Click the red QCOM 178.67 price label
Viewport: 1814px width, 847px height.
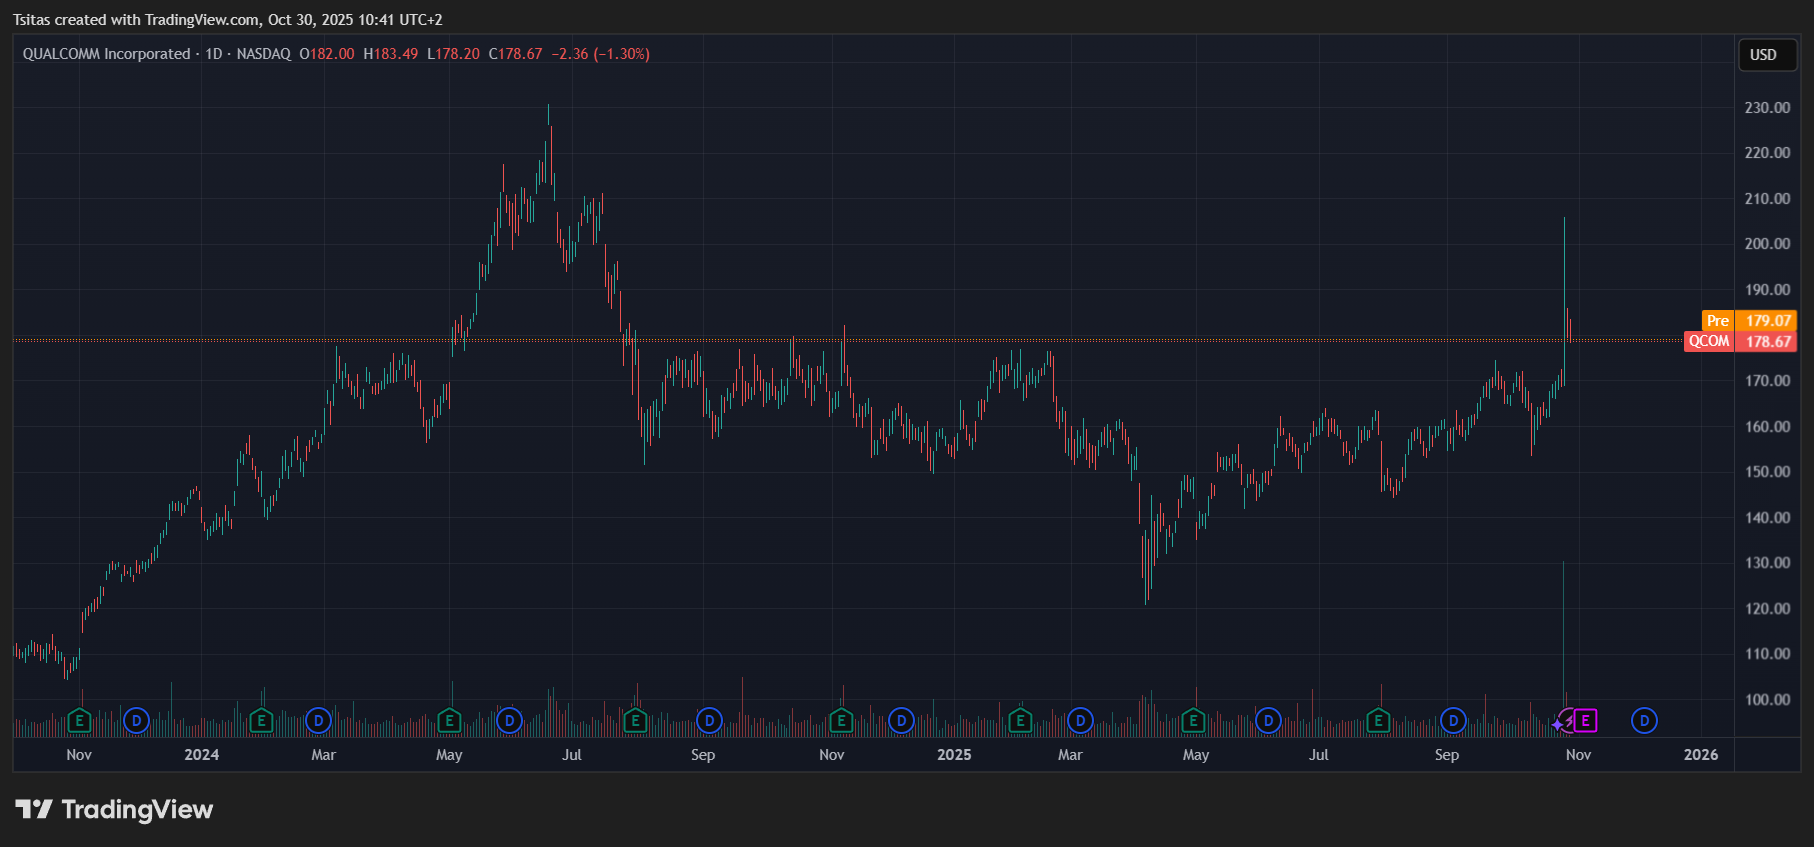(x=1740, y=342)
